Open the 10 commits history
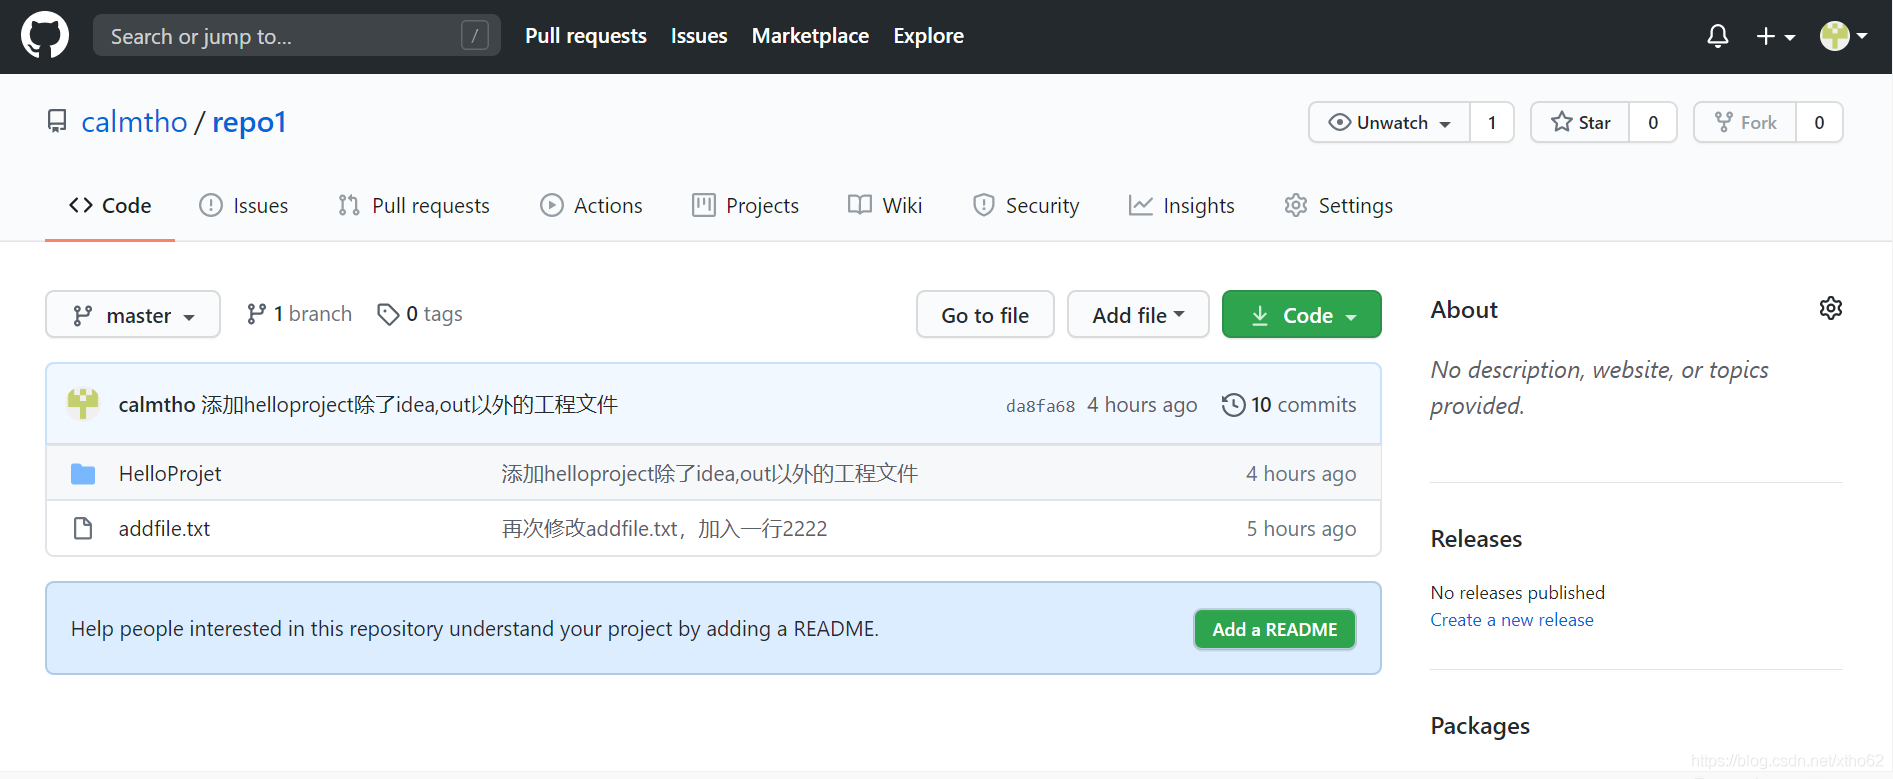Screen dimensions: 1893x779 tap(1289, 405)
